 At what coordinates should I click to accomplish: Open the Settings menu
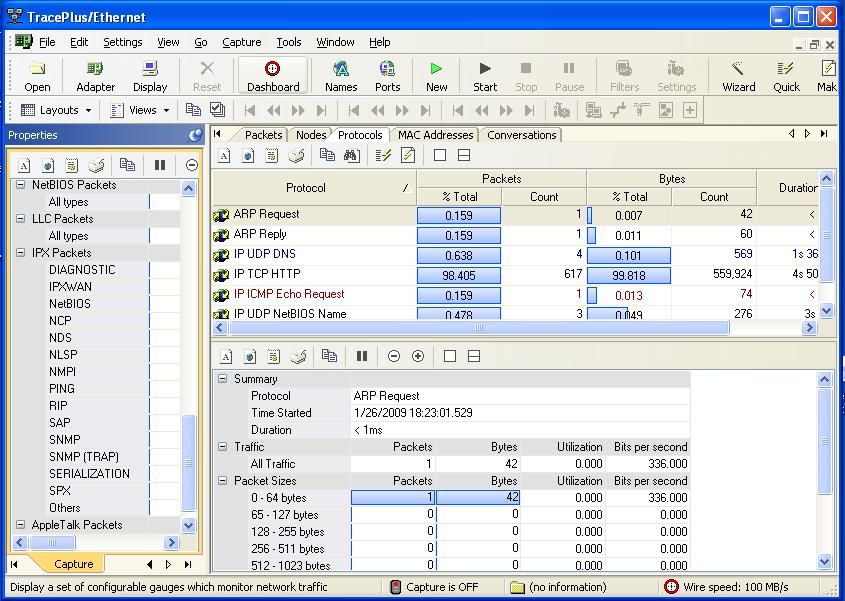pos(123,42)
